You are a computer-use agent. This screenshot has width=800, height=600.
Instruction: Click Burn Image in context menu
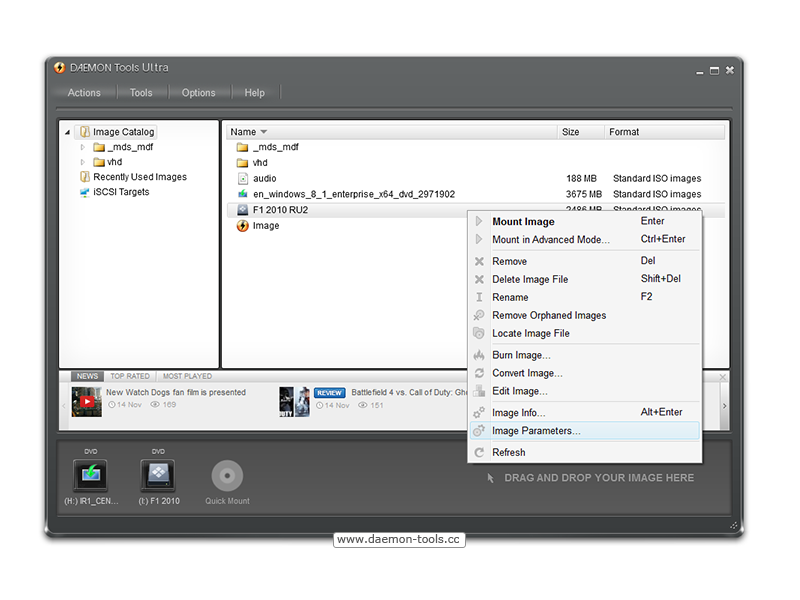521,355
